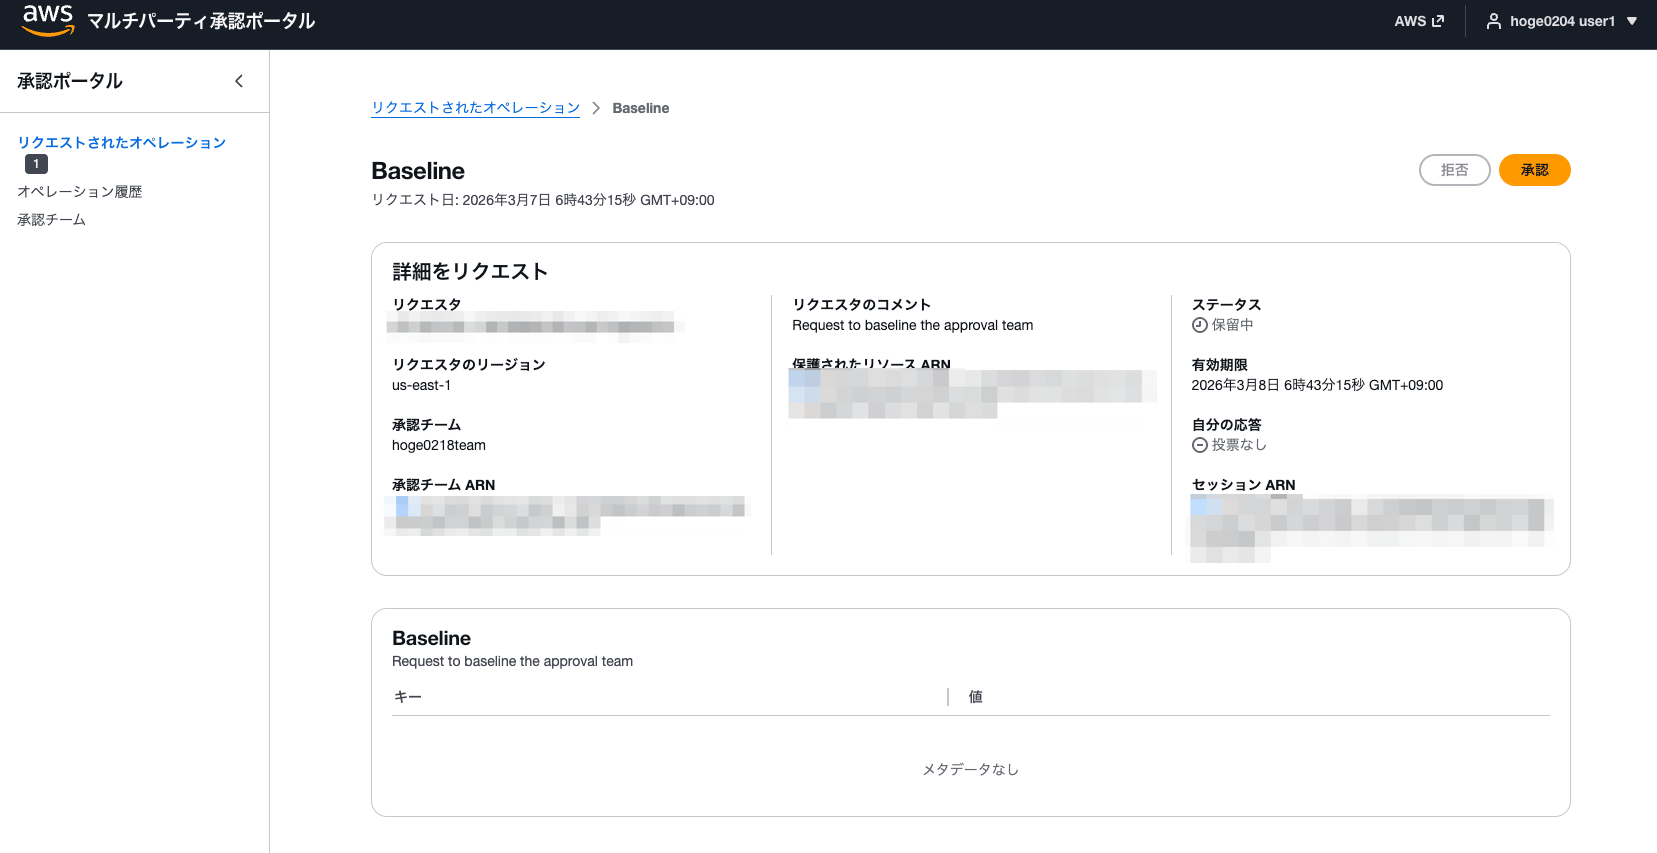
Task: Click the キー column header
Action: coord(407,697)
